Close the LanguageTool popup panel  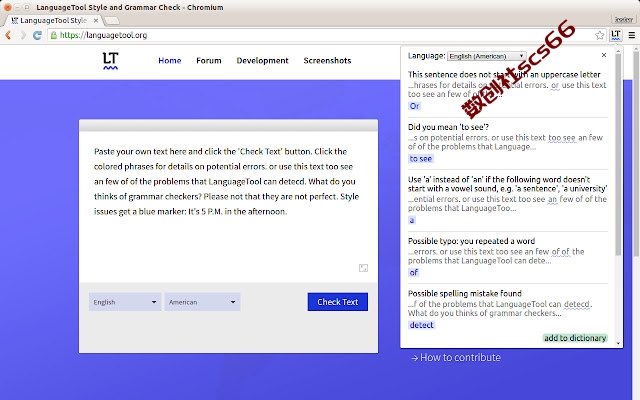coord(604,55)
